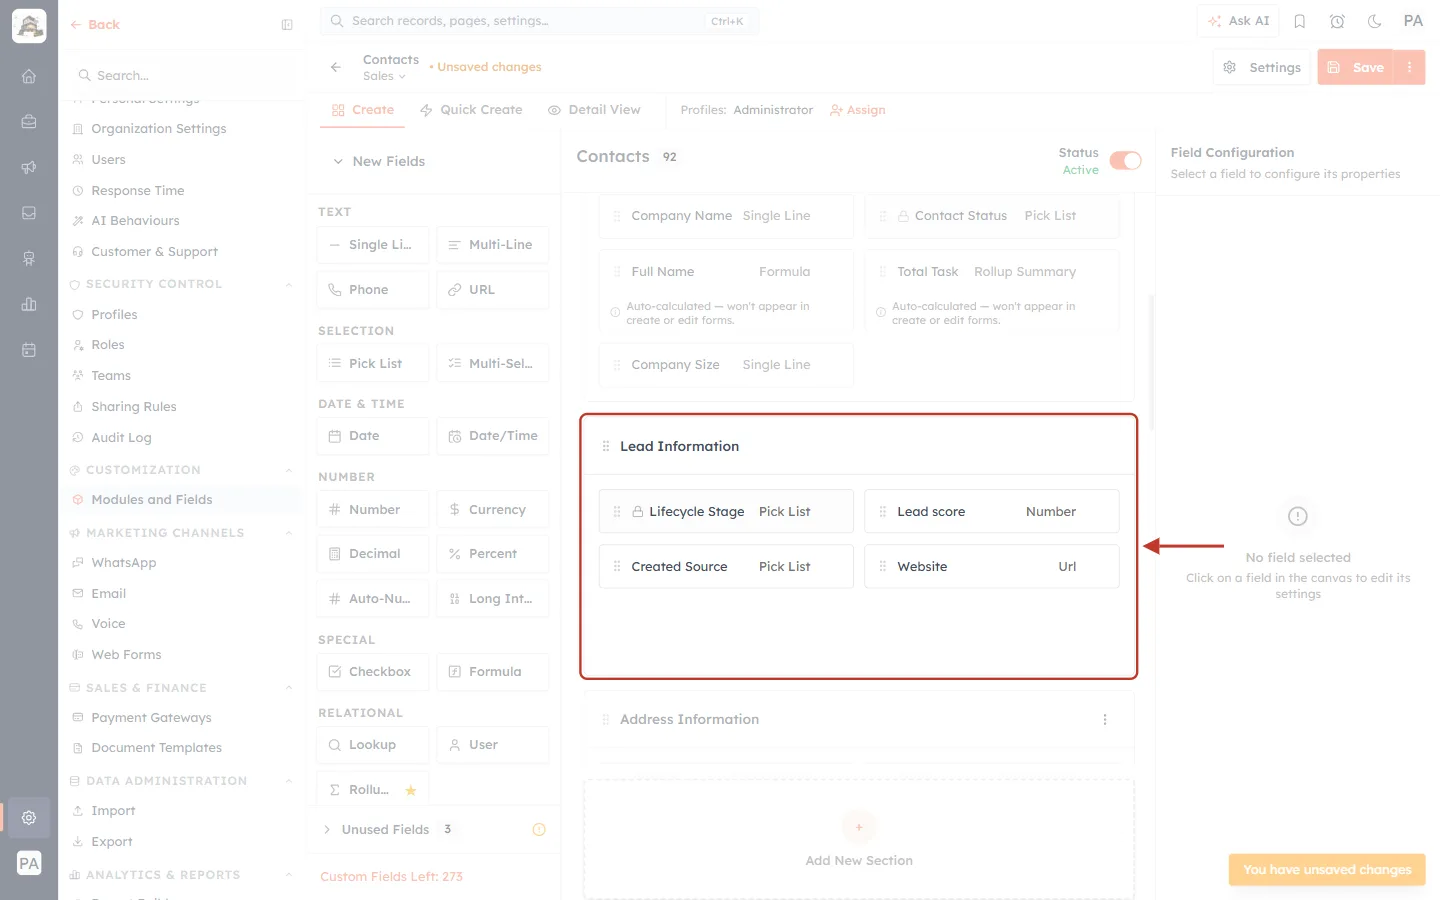This screenshot has width=1440, height=900.
Task: Click the Assign profiles link
Action: pyautogui.click(x=858, y=110)
